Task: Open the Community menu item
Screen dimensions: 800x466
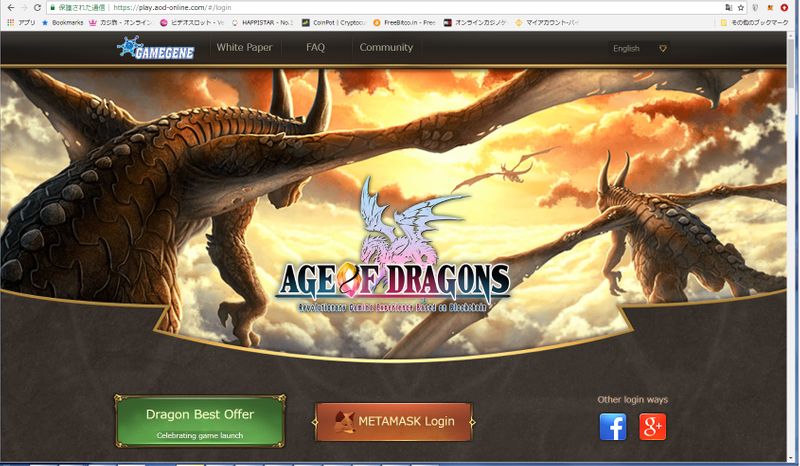Action: pos(386,47)
